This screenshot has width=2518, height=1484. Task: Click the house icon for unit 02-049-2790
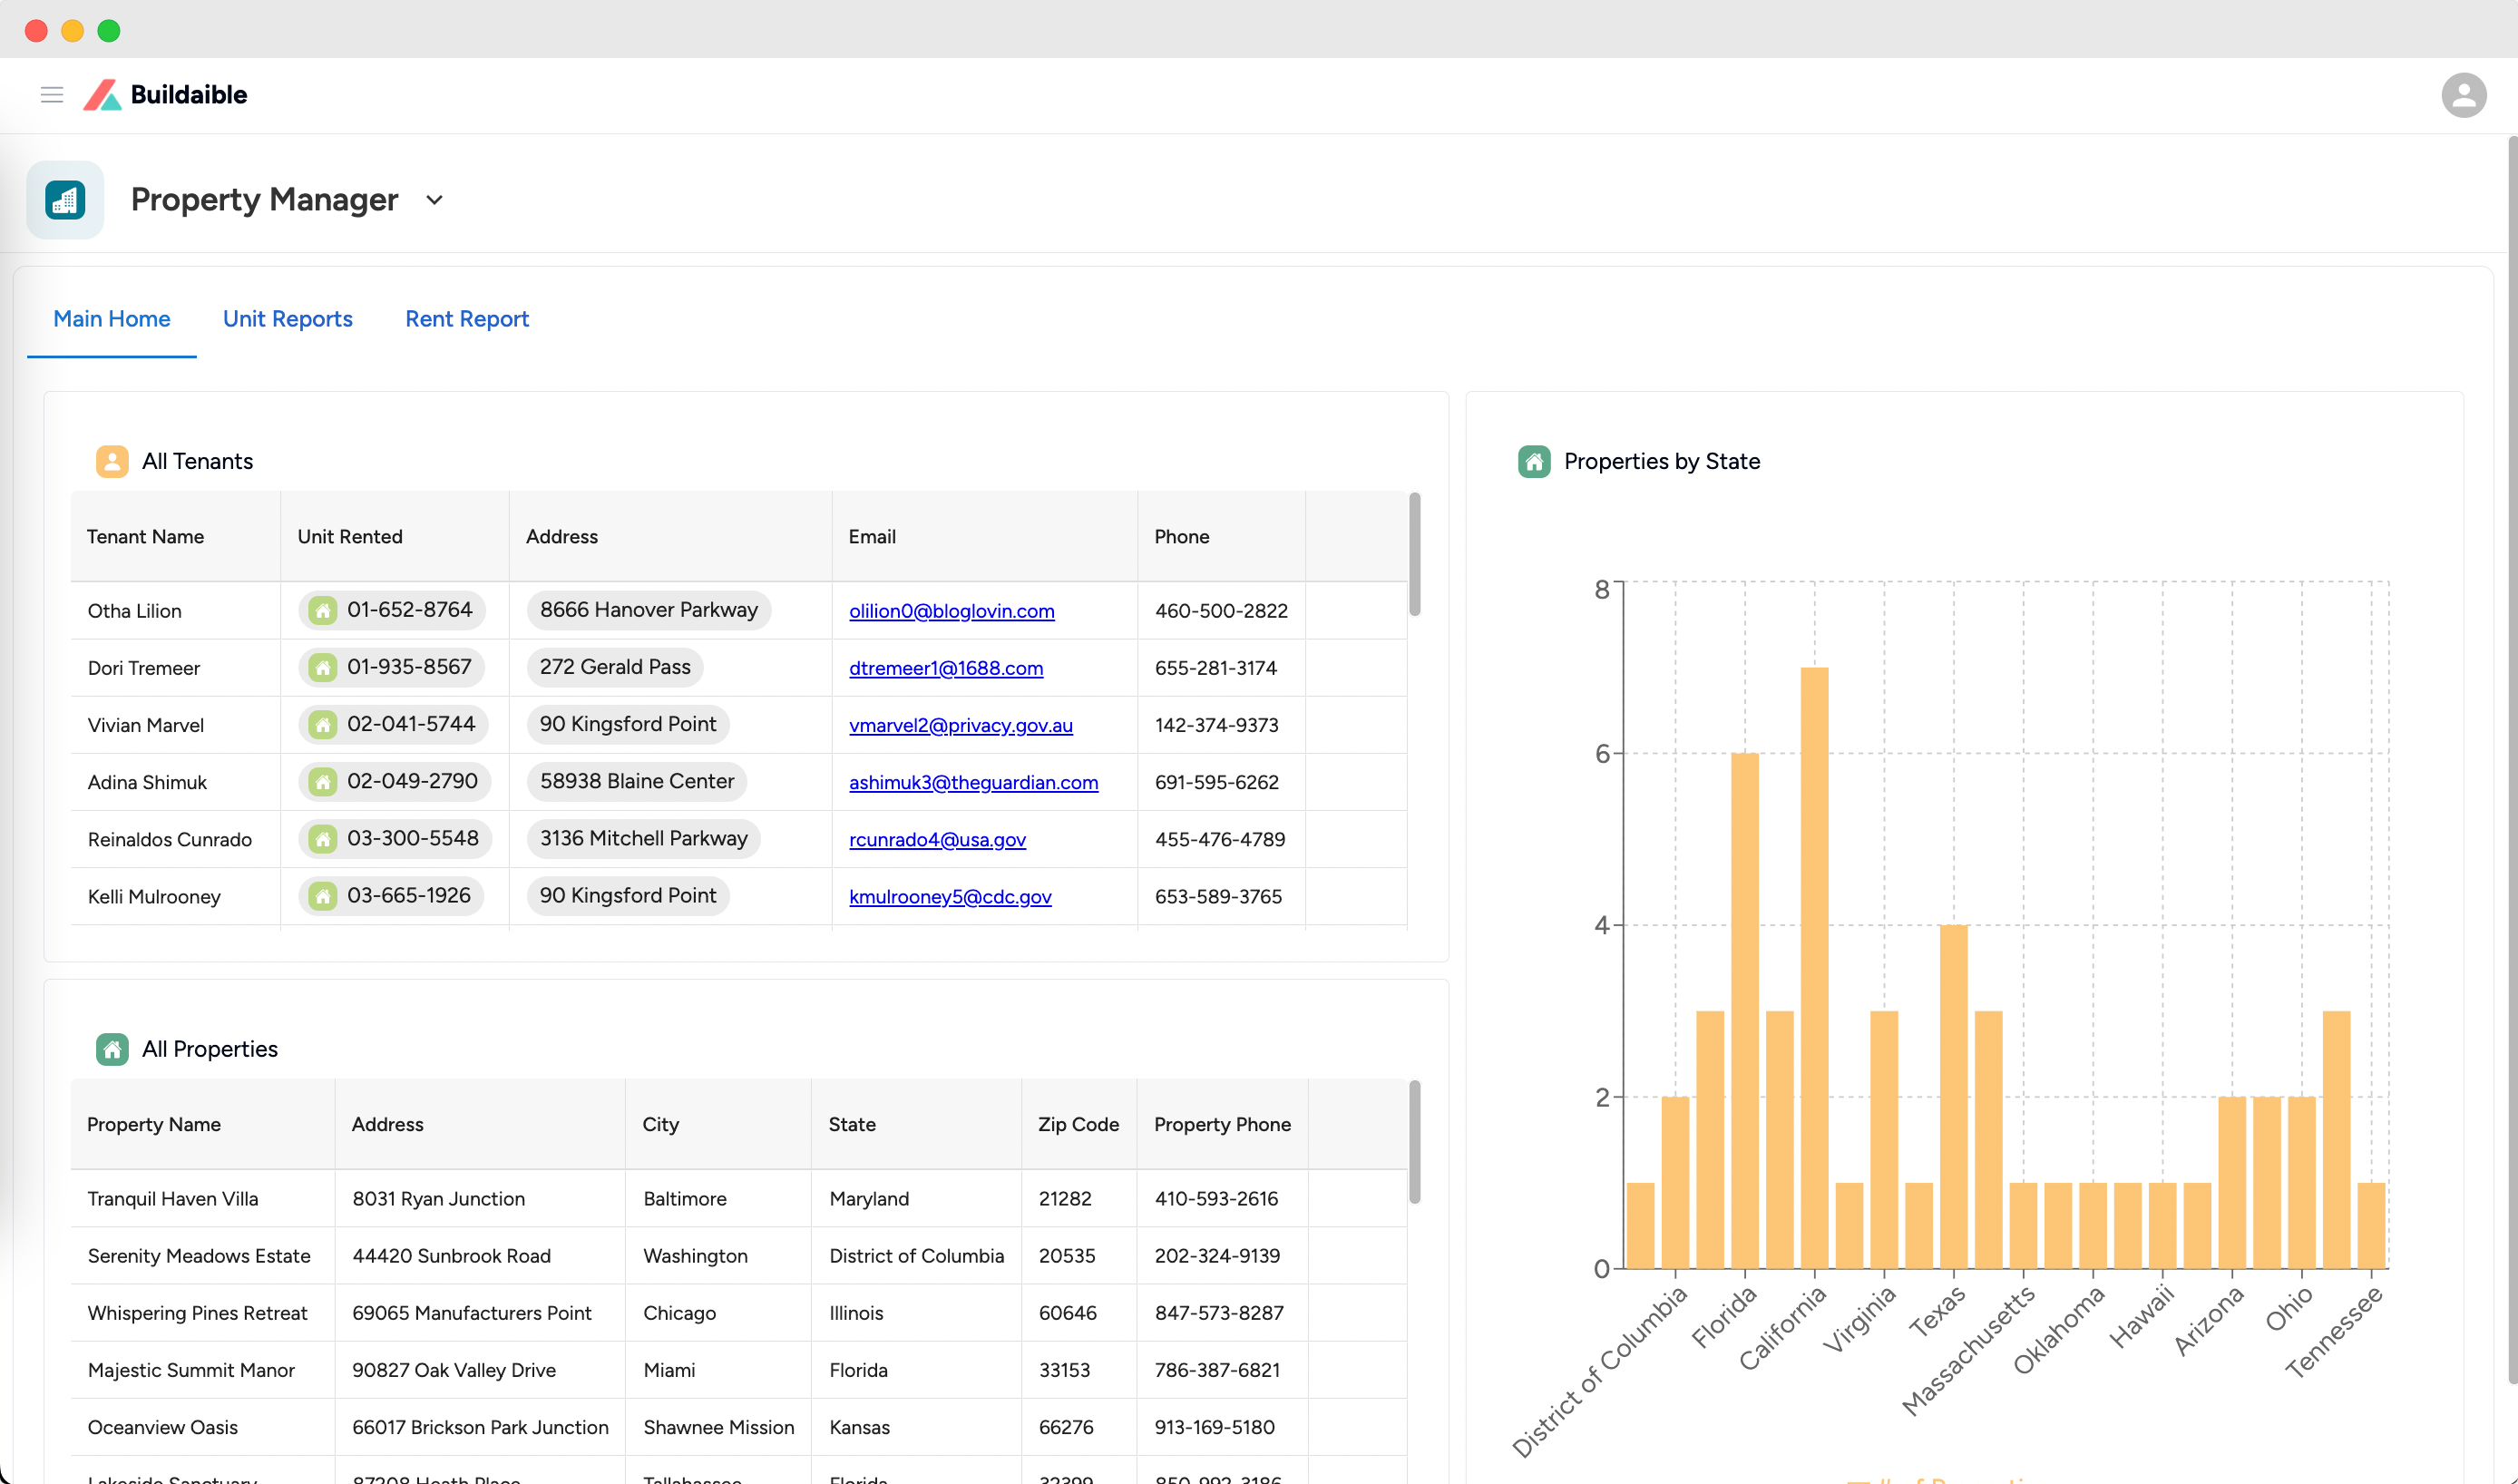click(x=322, y=781)
